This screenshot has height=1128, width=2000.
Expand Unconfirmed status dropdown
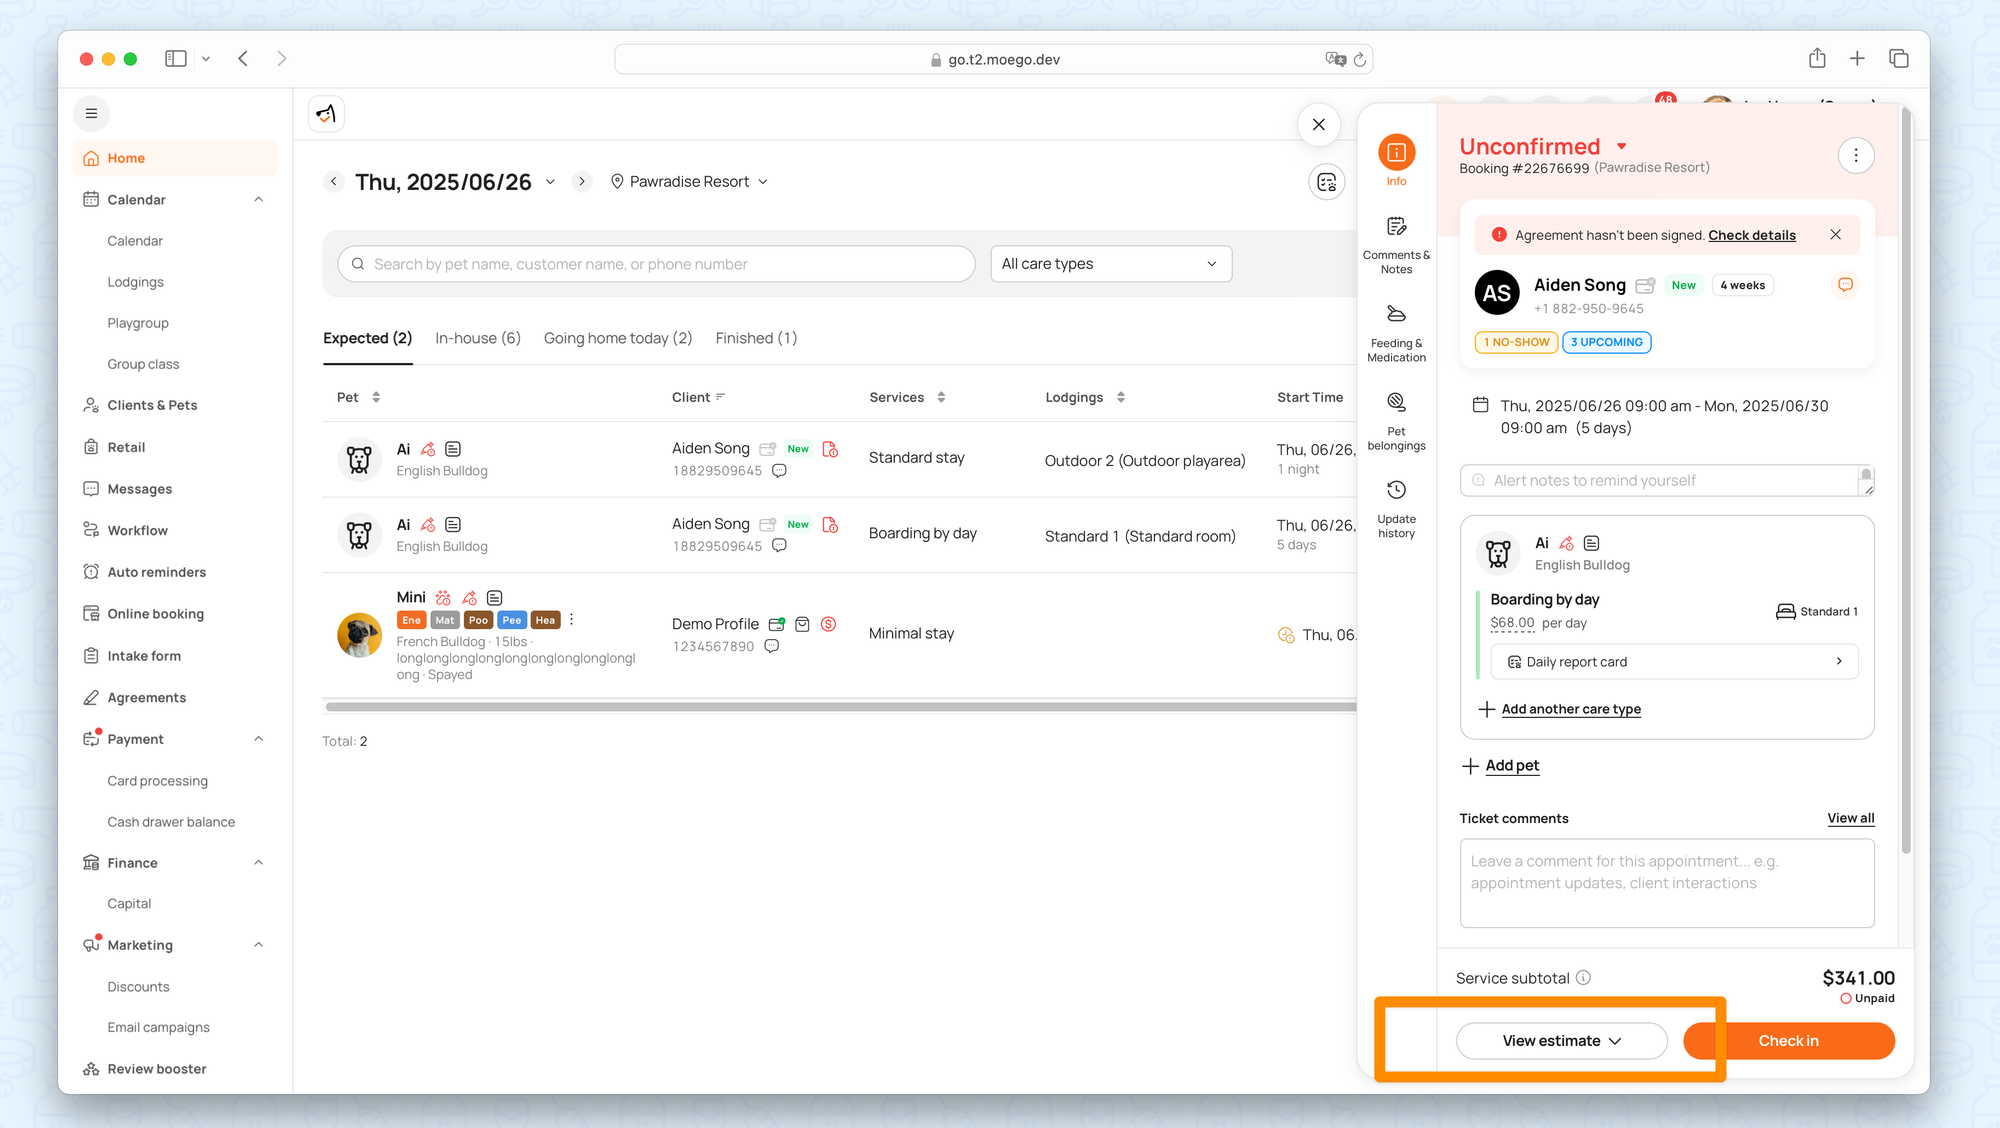[1621, 147]
